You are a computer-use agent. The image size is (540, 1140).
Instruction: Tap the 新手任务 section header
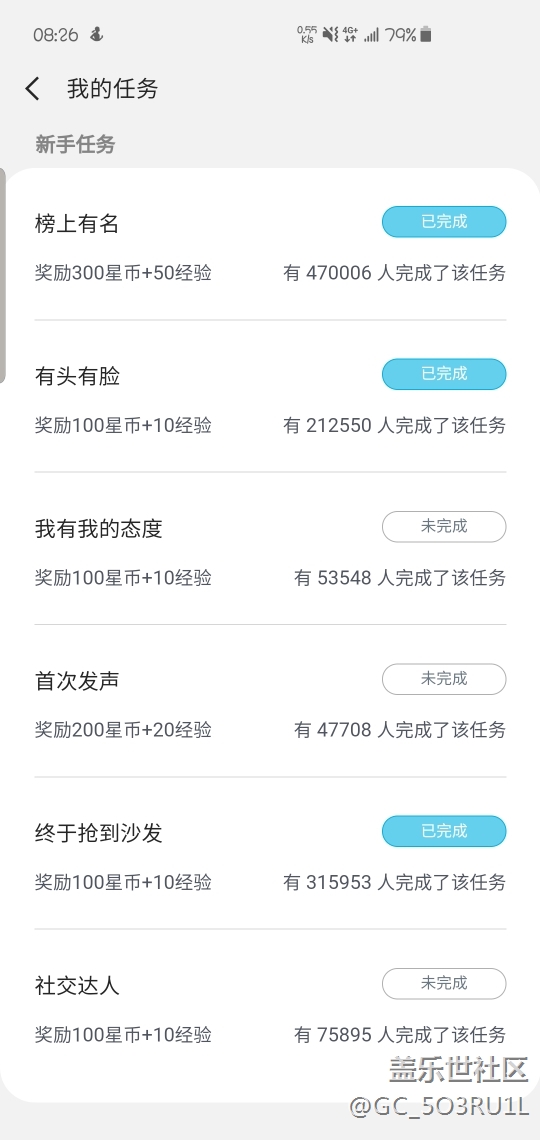[76, 144]
